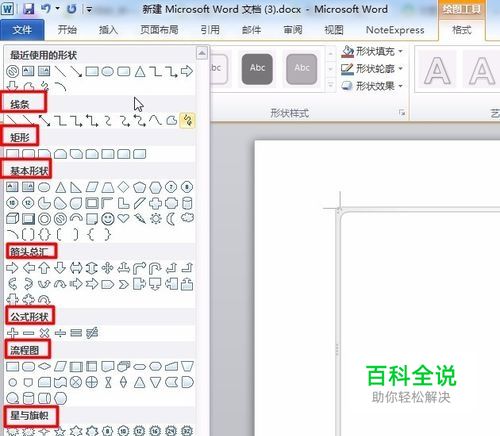Choose triangle from recently used shapes

[140, 71]
